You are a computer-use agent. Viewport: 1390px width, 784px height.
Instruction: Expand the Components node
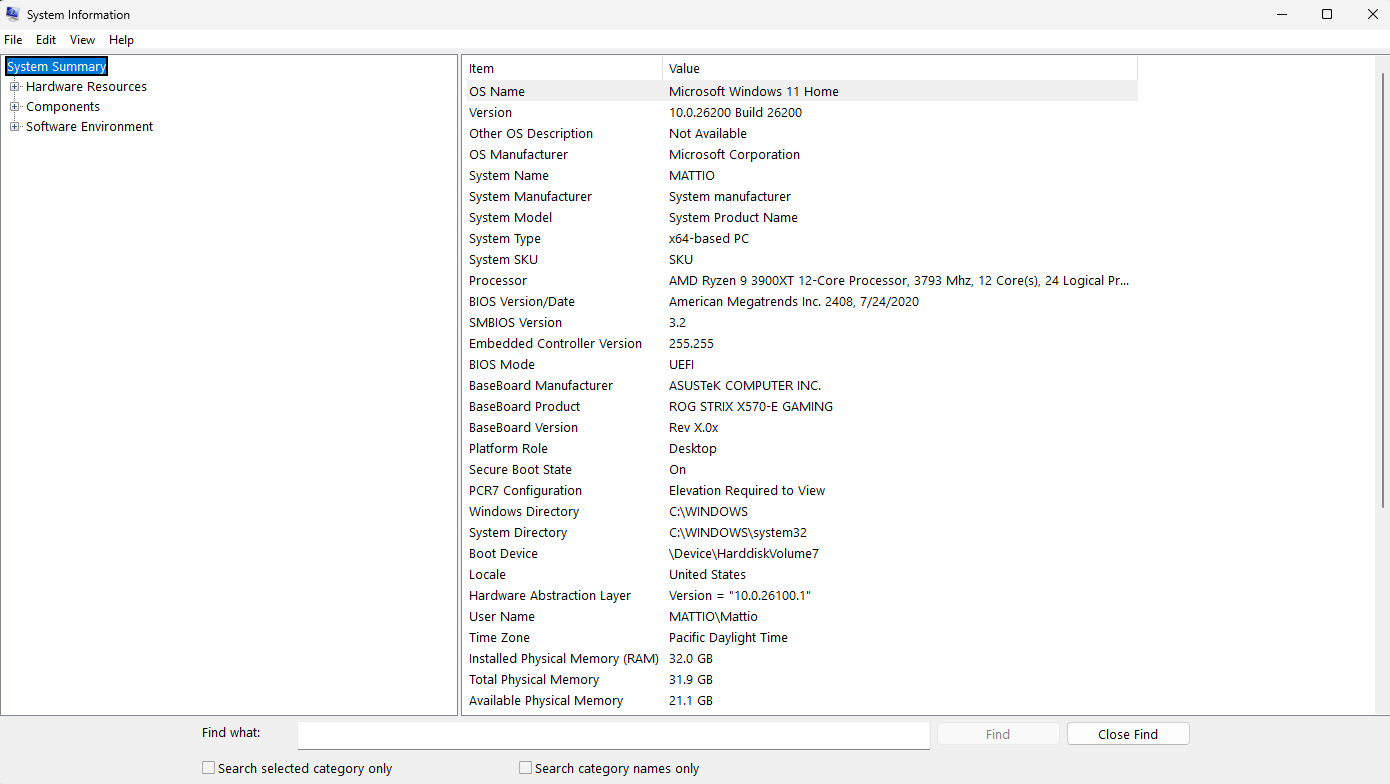tap(15, 107)
